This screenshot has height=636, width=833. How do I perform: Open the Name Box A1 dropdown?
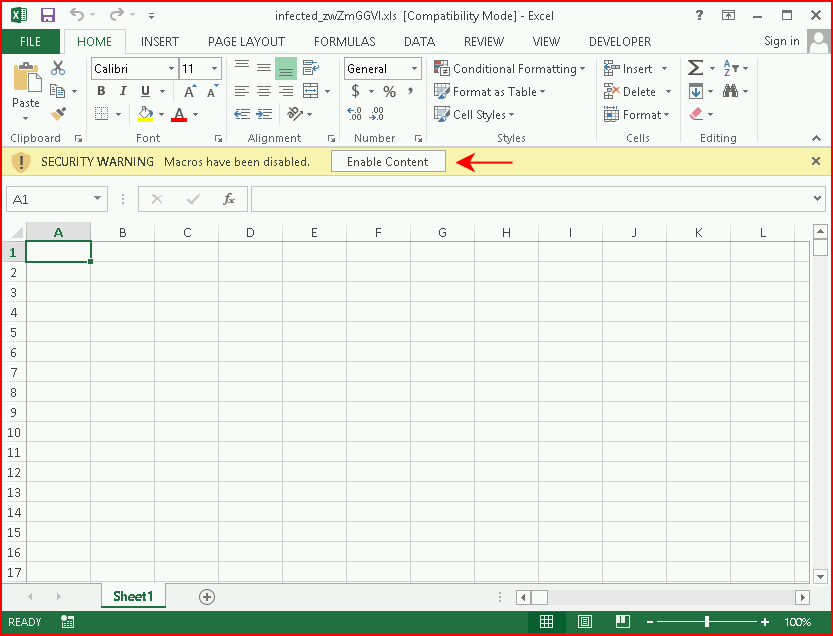coord(97,199)
